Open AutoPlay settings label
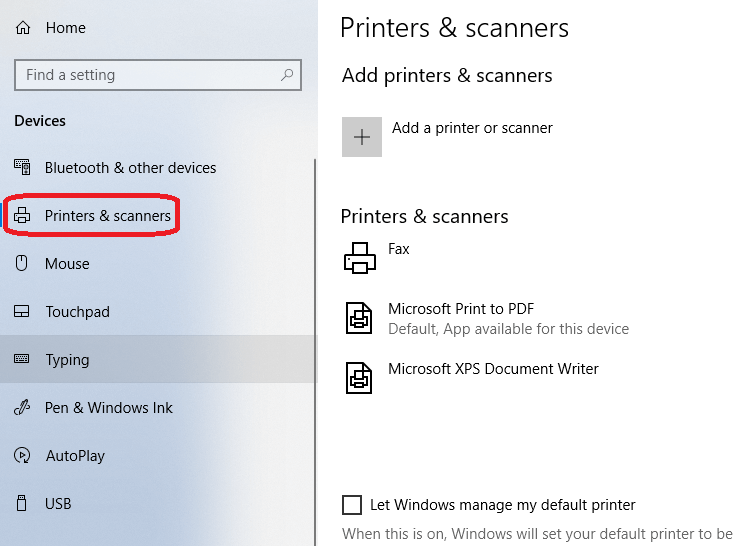The height and width of the screenshot is (546, 742). coord(75,456)
